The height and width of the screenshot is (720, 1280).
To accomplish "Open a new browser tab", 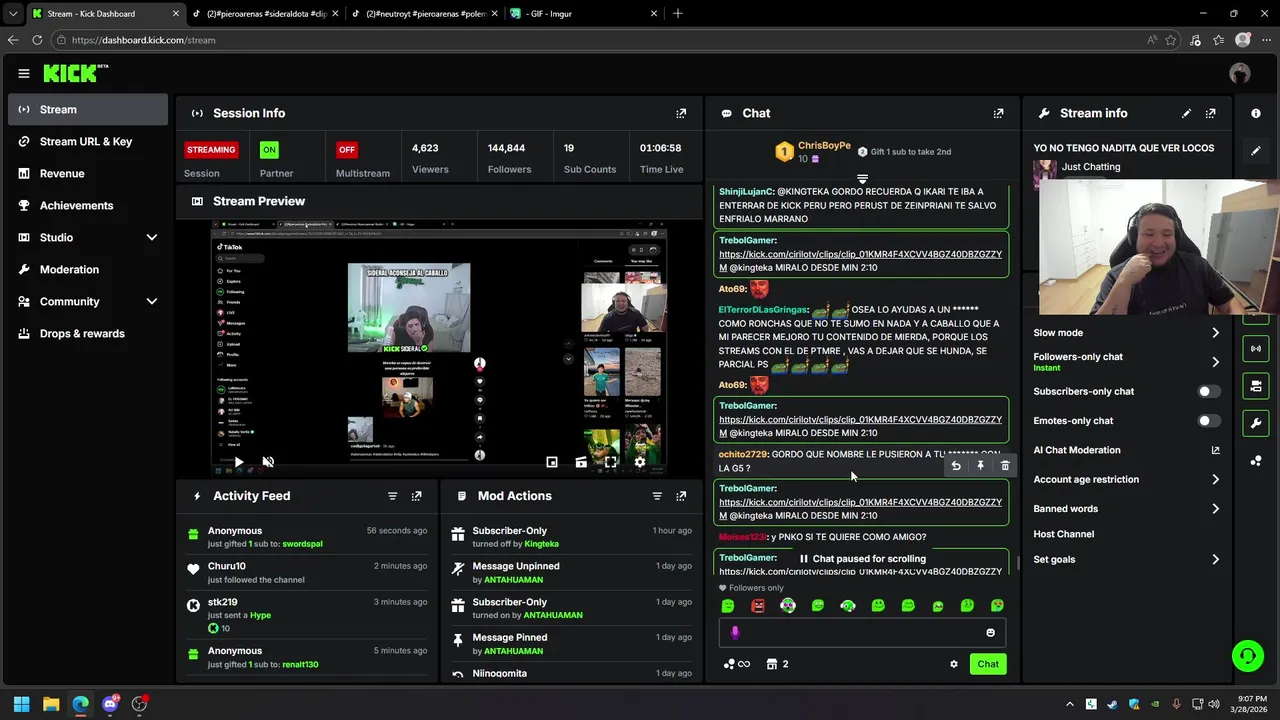I will [x=677, y=14].
